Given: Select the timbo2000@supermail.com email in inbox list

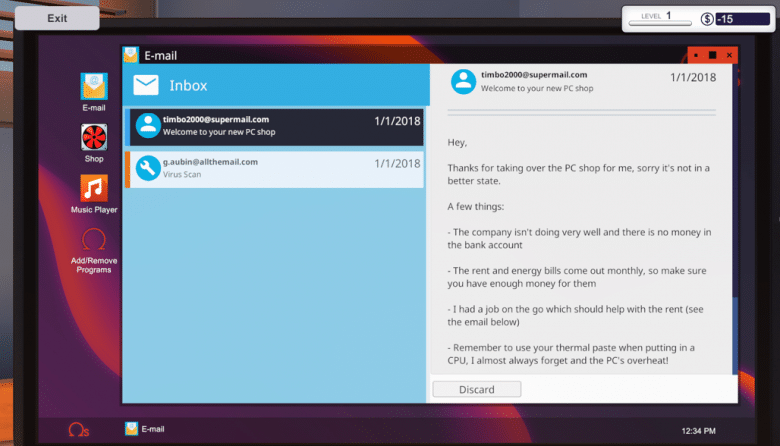Looking at the screenshot, I should (275, 127).
